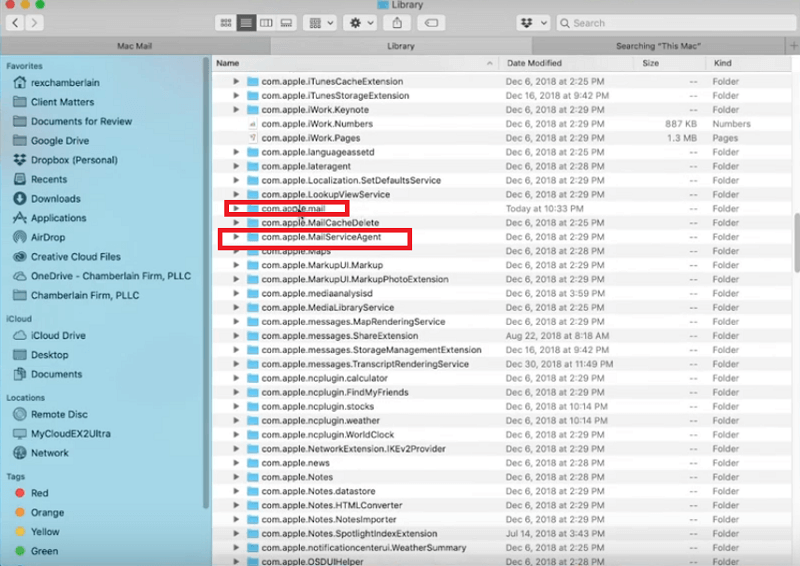
Task: Click the Edit Tags toolbar button
Action: pyautogui.click(x=431, y=23)
